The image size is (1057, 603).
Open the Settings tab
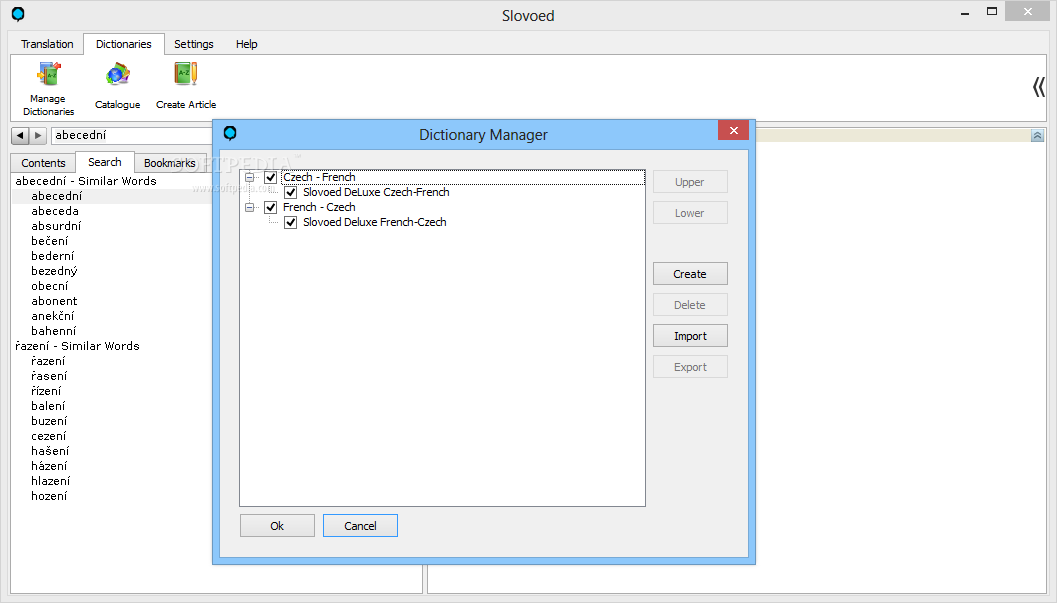193,44
